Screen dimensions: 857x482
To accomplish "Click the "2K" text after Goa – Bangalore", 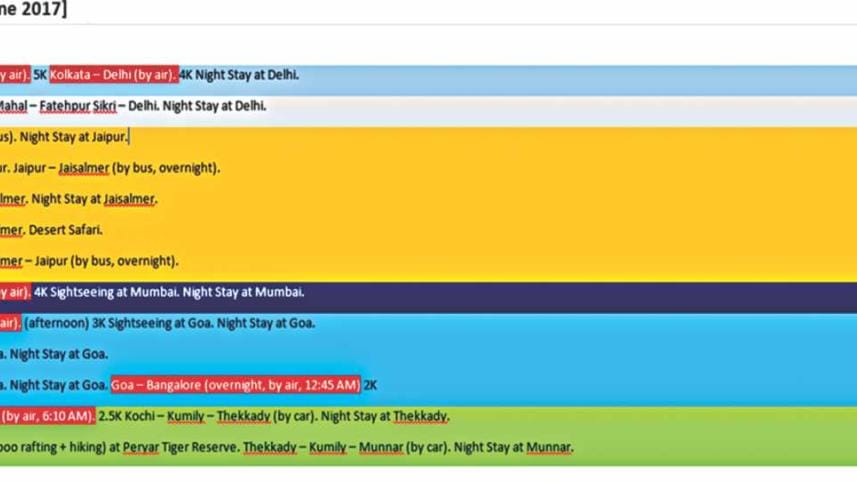I will [370, 385].
